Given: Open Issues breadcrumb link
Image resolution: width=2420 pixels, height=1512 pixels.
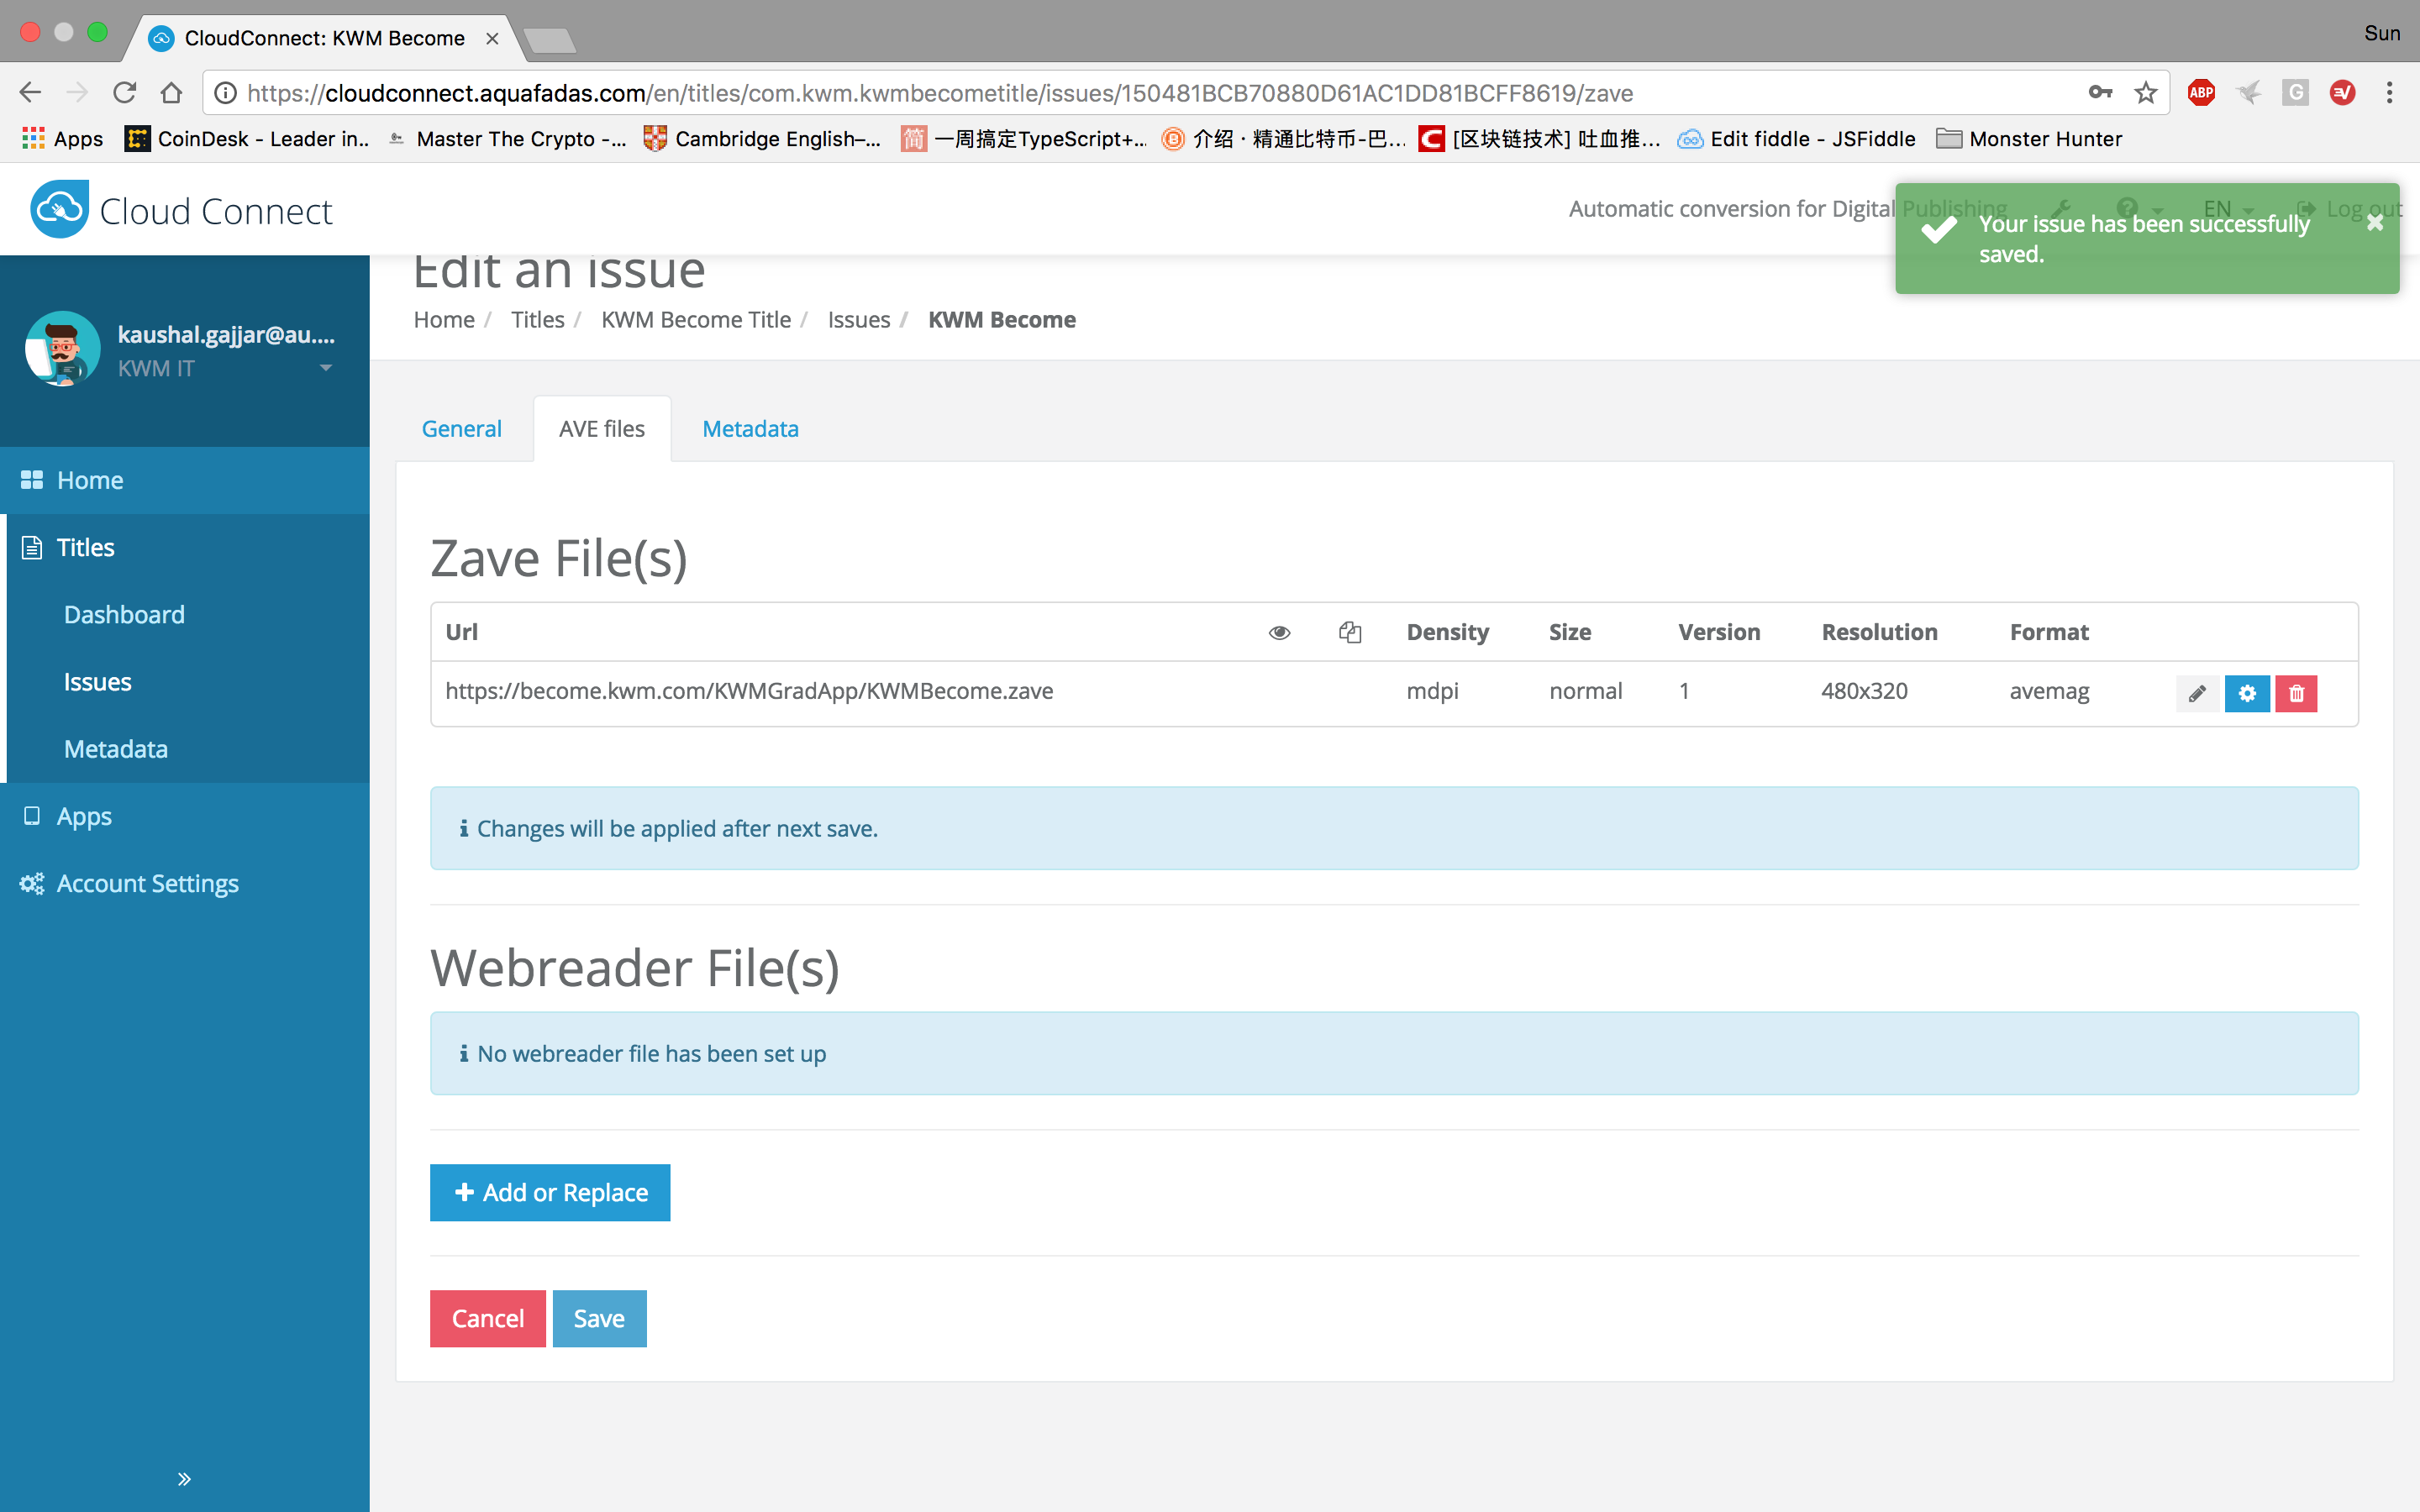Looking at the screenshot, I should (859, 319).
